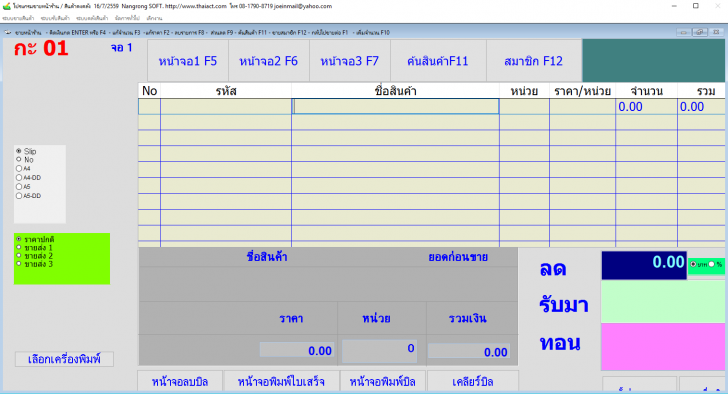Click the application icon in the title bar
This screenshot has width=728, height=394.
[6, 6]
